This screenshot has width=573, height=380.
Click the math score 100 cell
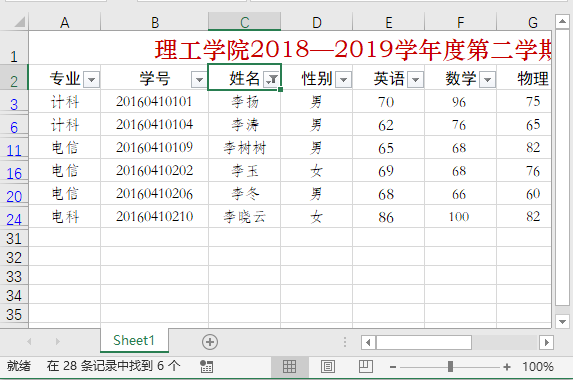pyautogui.click(x=461, y=217)
